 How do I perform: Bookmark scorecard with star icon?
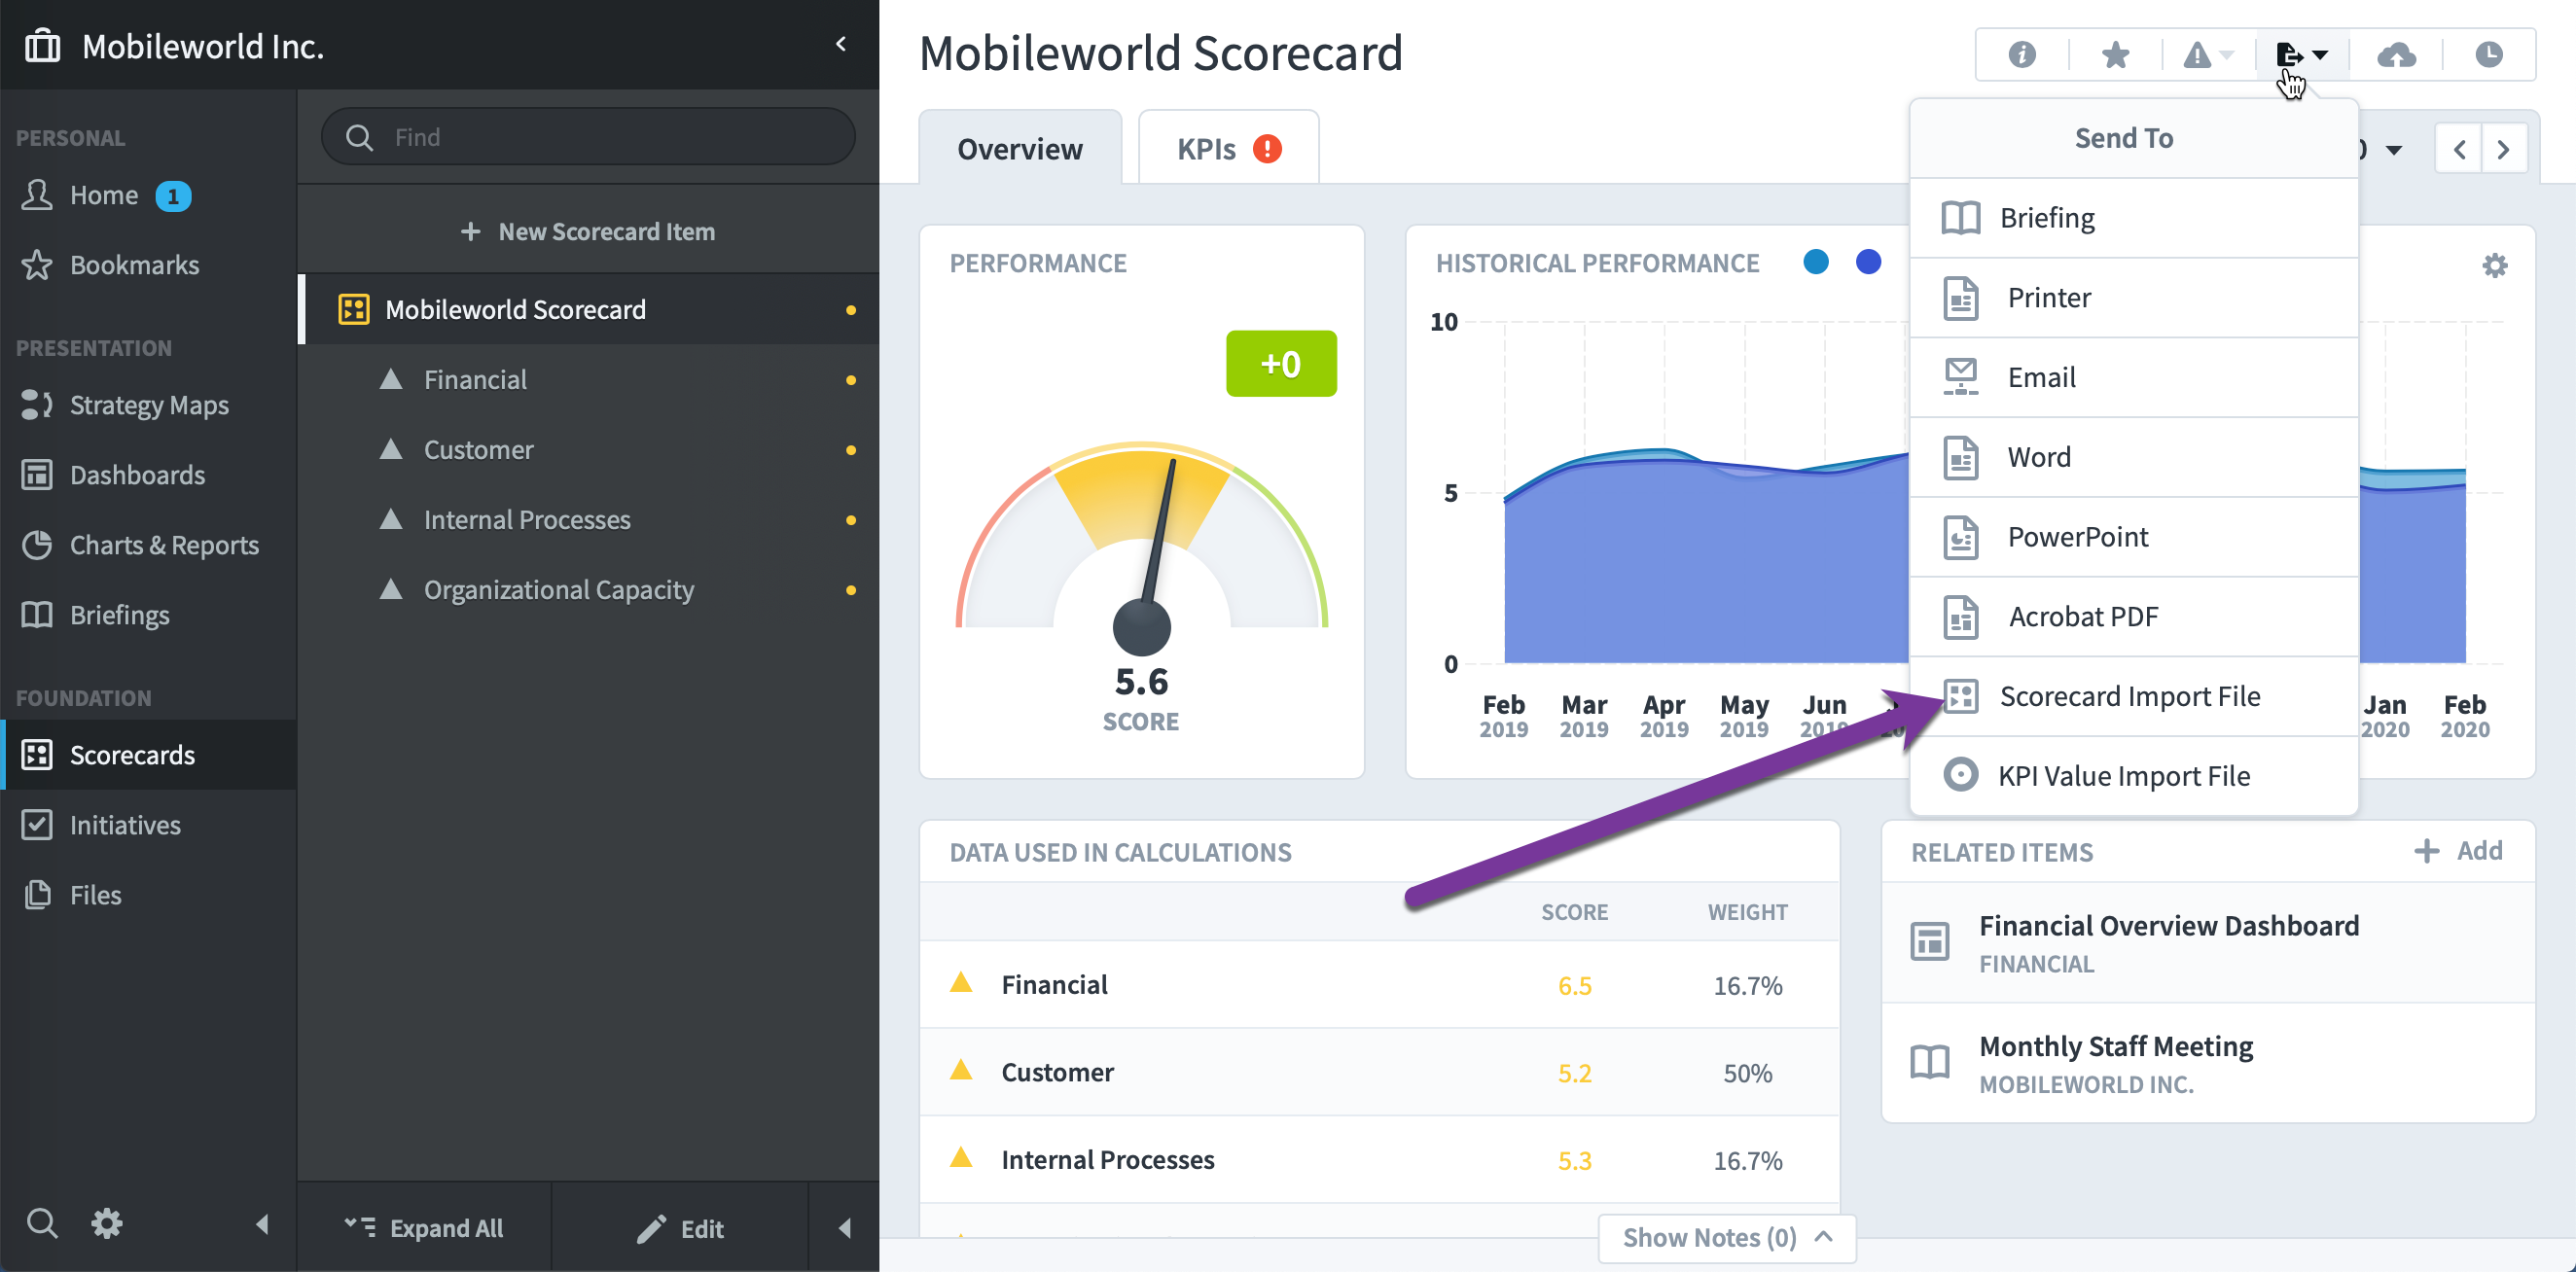click(2115, 54)
